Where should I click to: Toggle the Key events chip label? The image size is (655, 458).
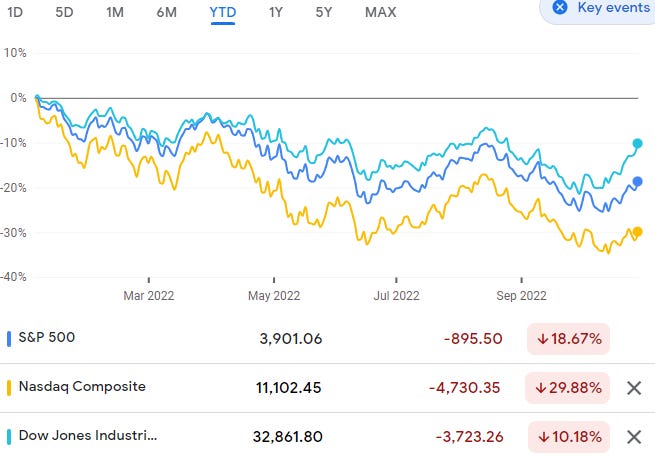point(613,7)
